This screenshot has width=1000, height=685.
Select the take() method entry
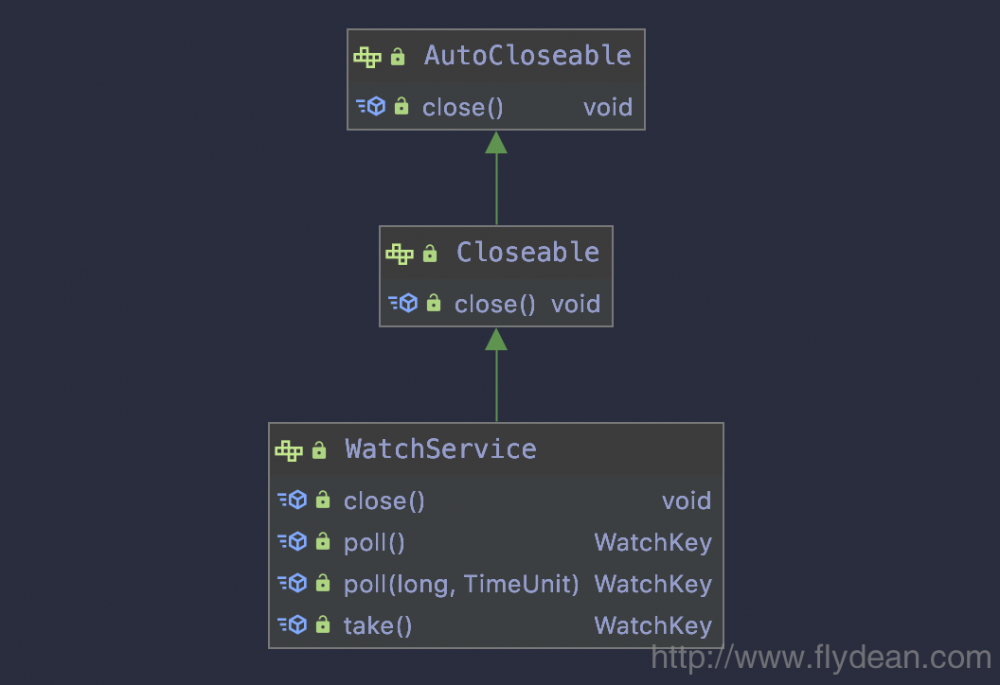[377, 626]
